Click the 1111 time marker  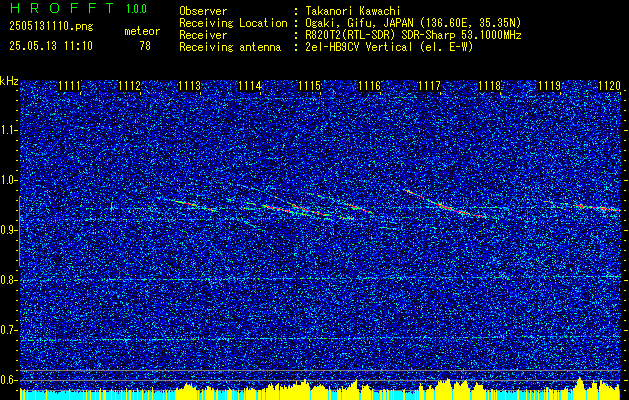pyautogui.click(x=69, y=86)
